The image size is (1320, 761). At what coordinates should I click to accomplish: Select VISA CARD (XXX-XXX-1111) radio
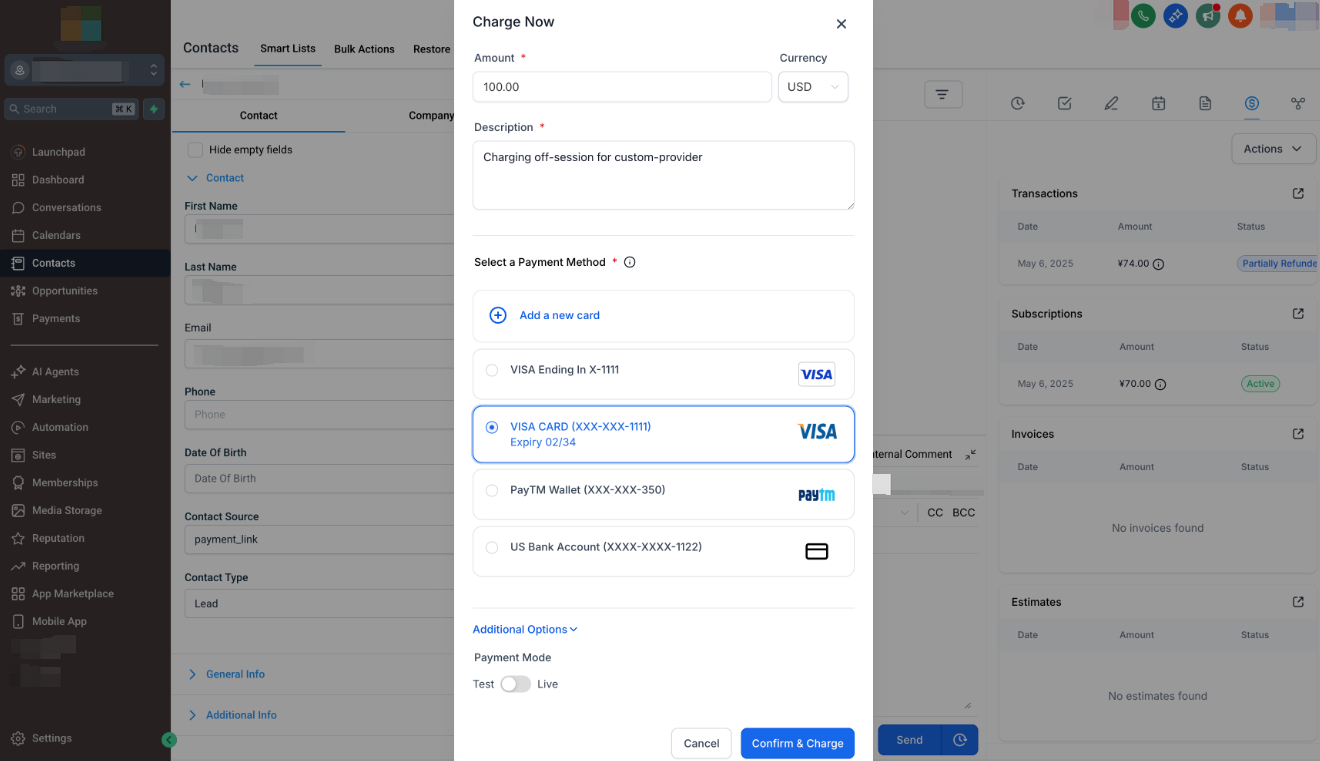click(x=492, y=427)
